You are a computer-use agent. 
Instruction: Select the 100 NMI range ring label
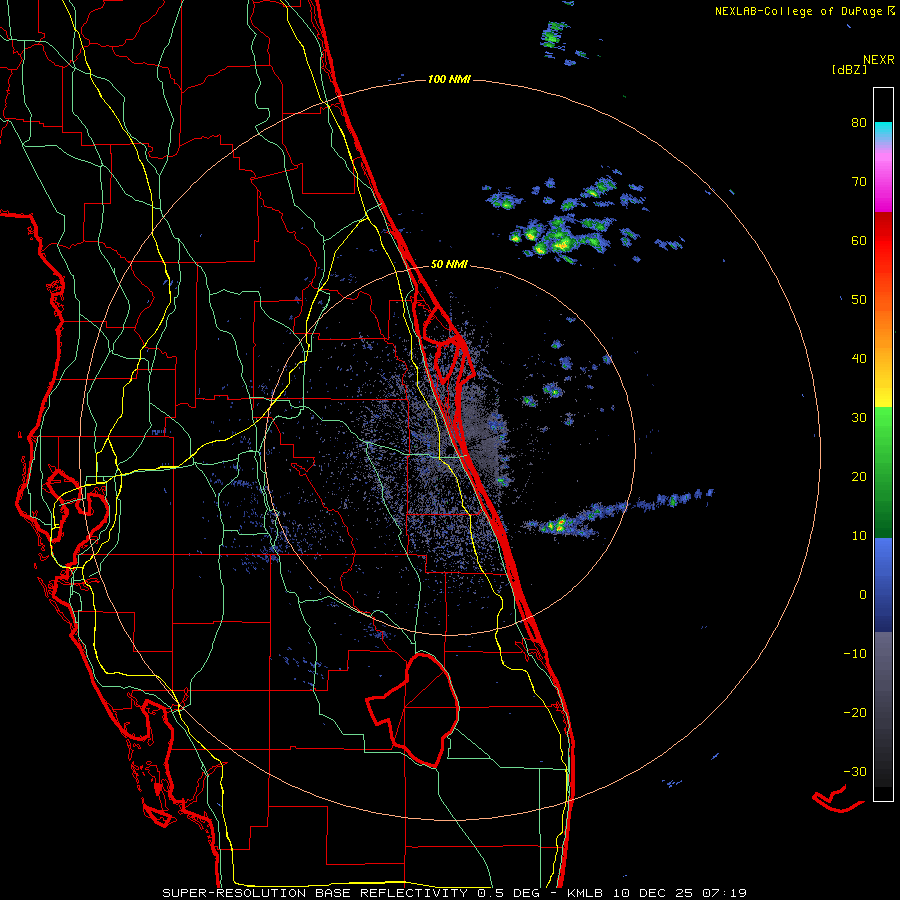click(x=449, y=79)
